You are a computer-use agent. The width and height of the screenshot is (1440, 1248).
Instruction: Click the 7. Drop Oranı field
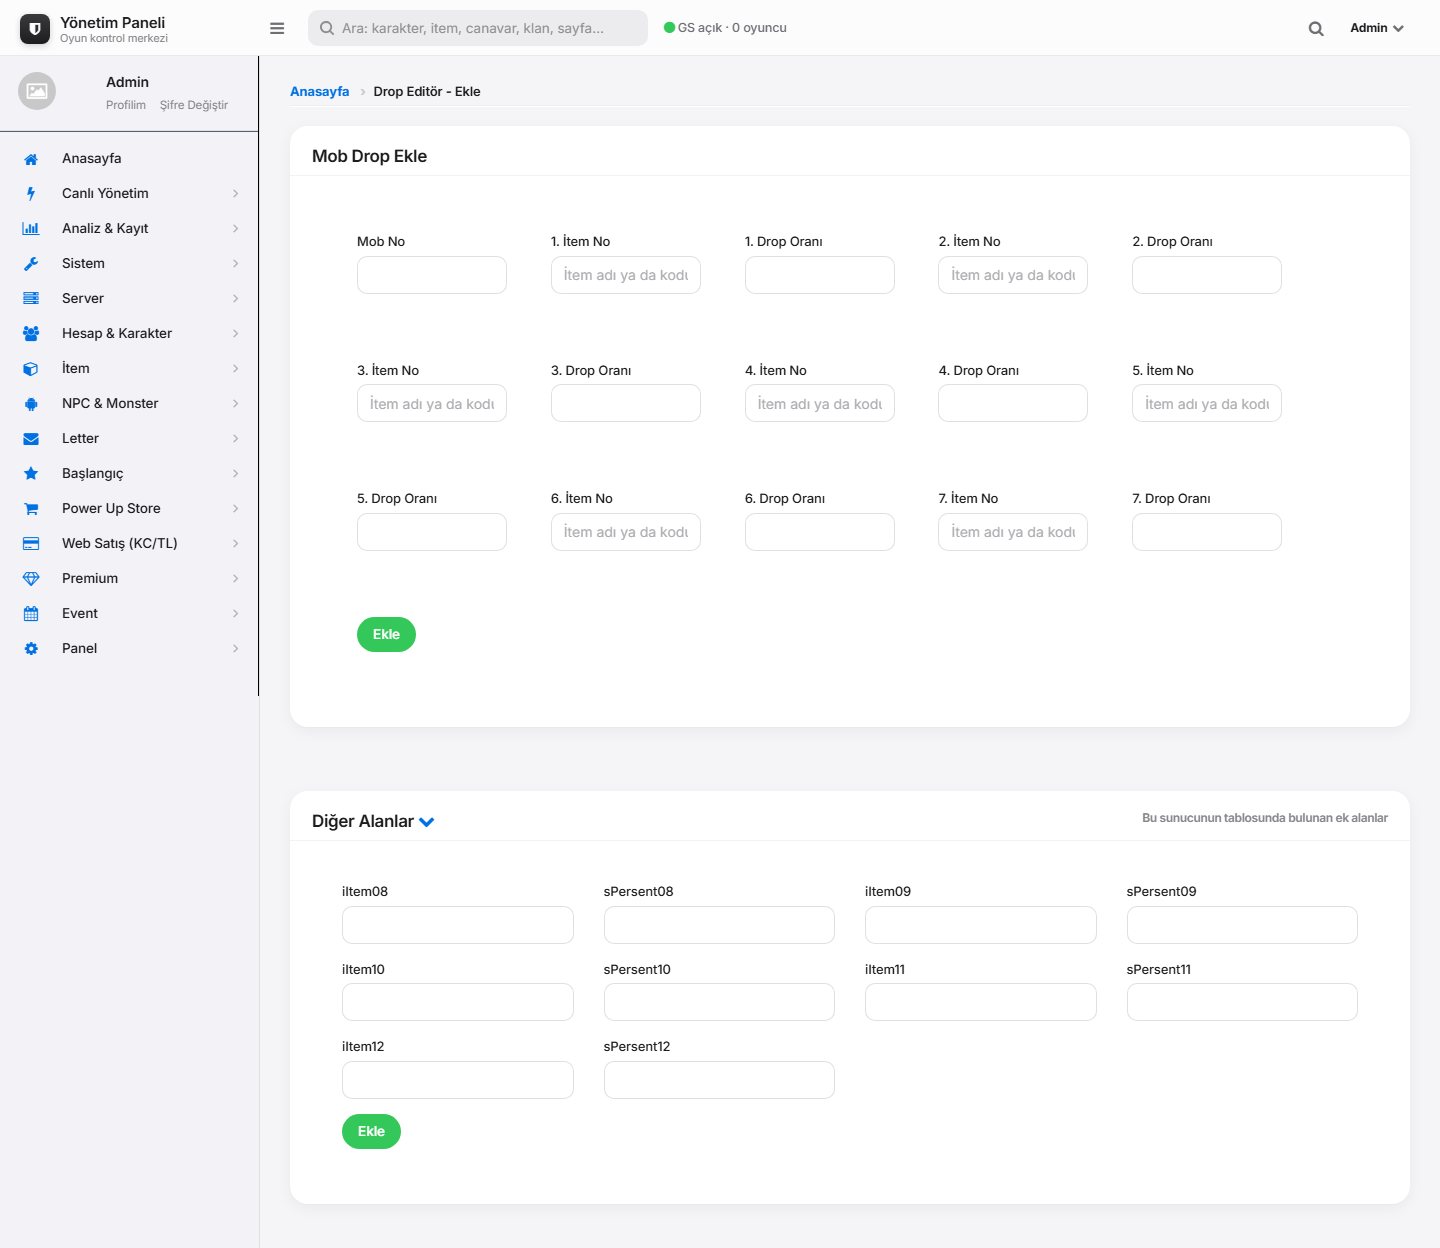(1207, 532)
